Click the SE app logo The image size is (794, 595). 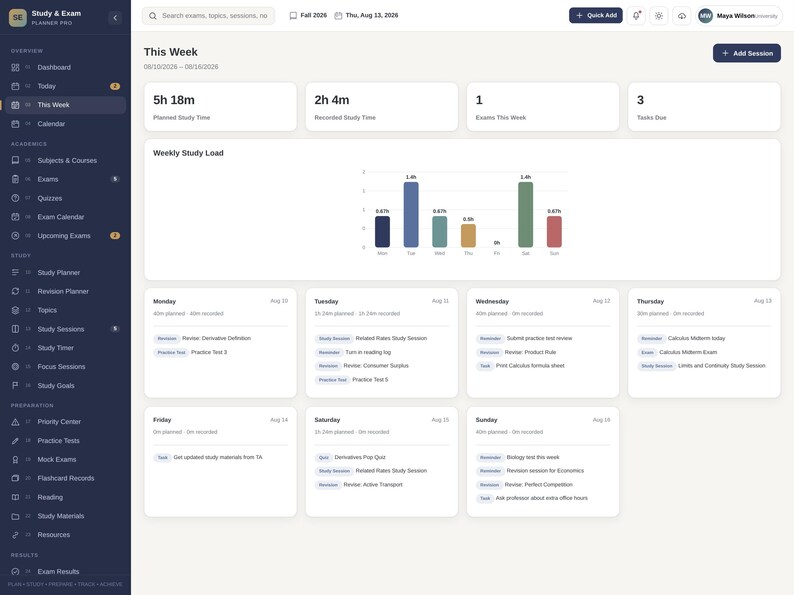[x=18, y=17]
